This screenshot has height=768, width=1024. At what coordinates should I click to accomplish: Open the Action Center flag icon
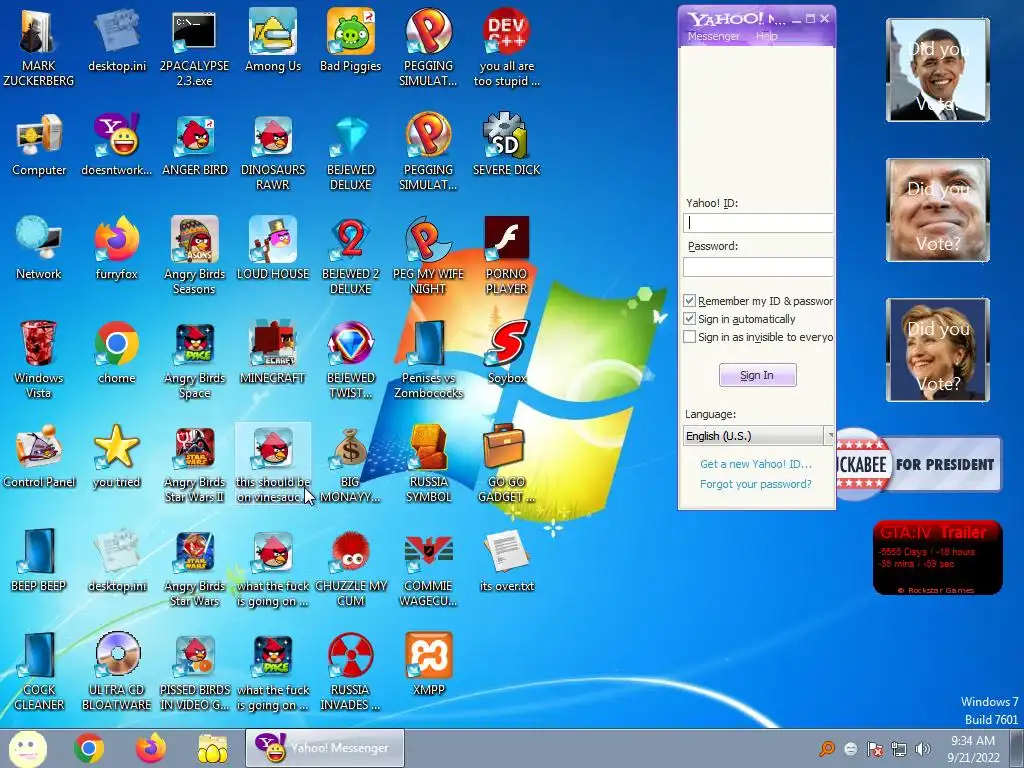point(875,748)
